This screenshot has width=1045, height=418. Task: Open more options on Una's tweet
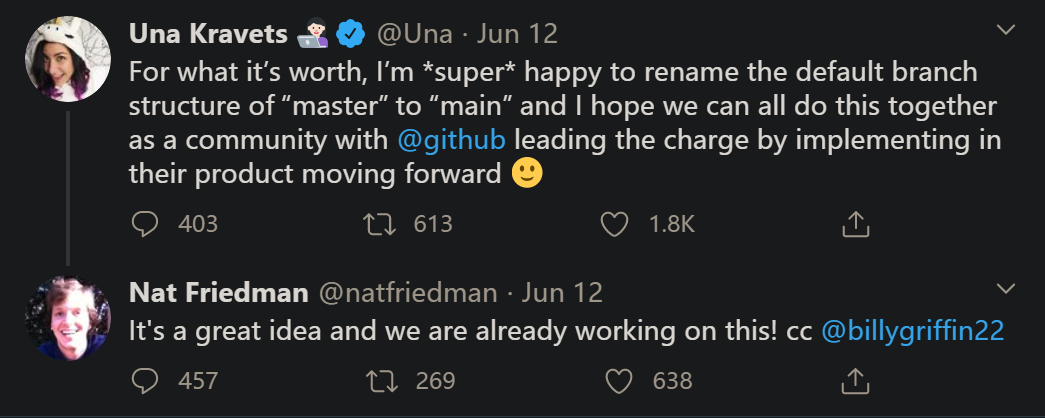click(x=1006, y=31)
